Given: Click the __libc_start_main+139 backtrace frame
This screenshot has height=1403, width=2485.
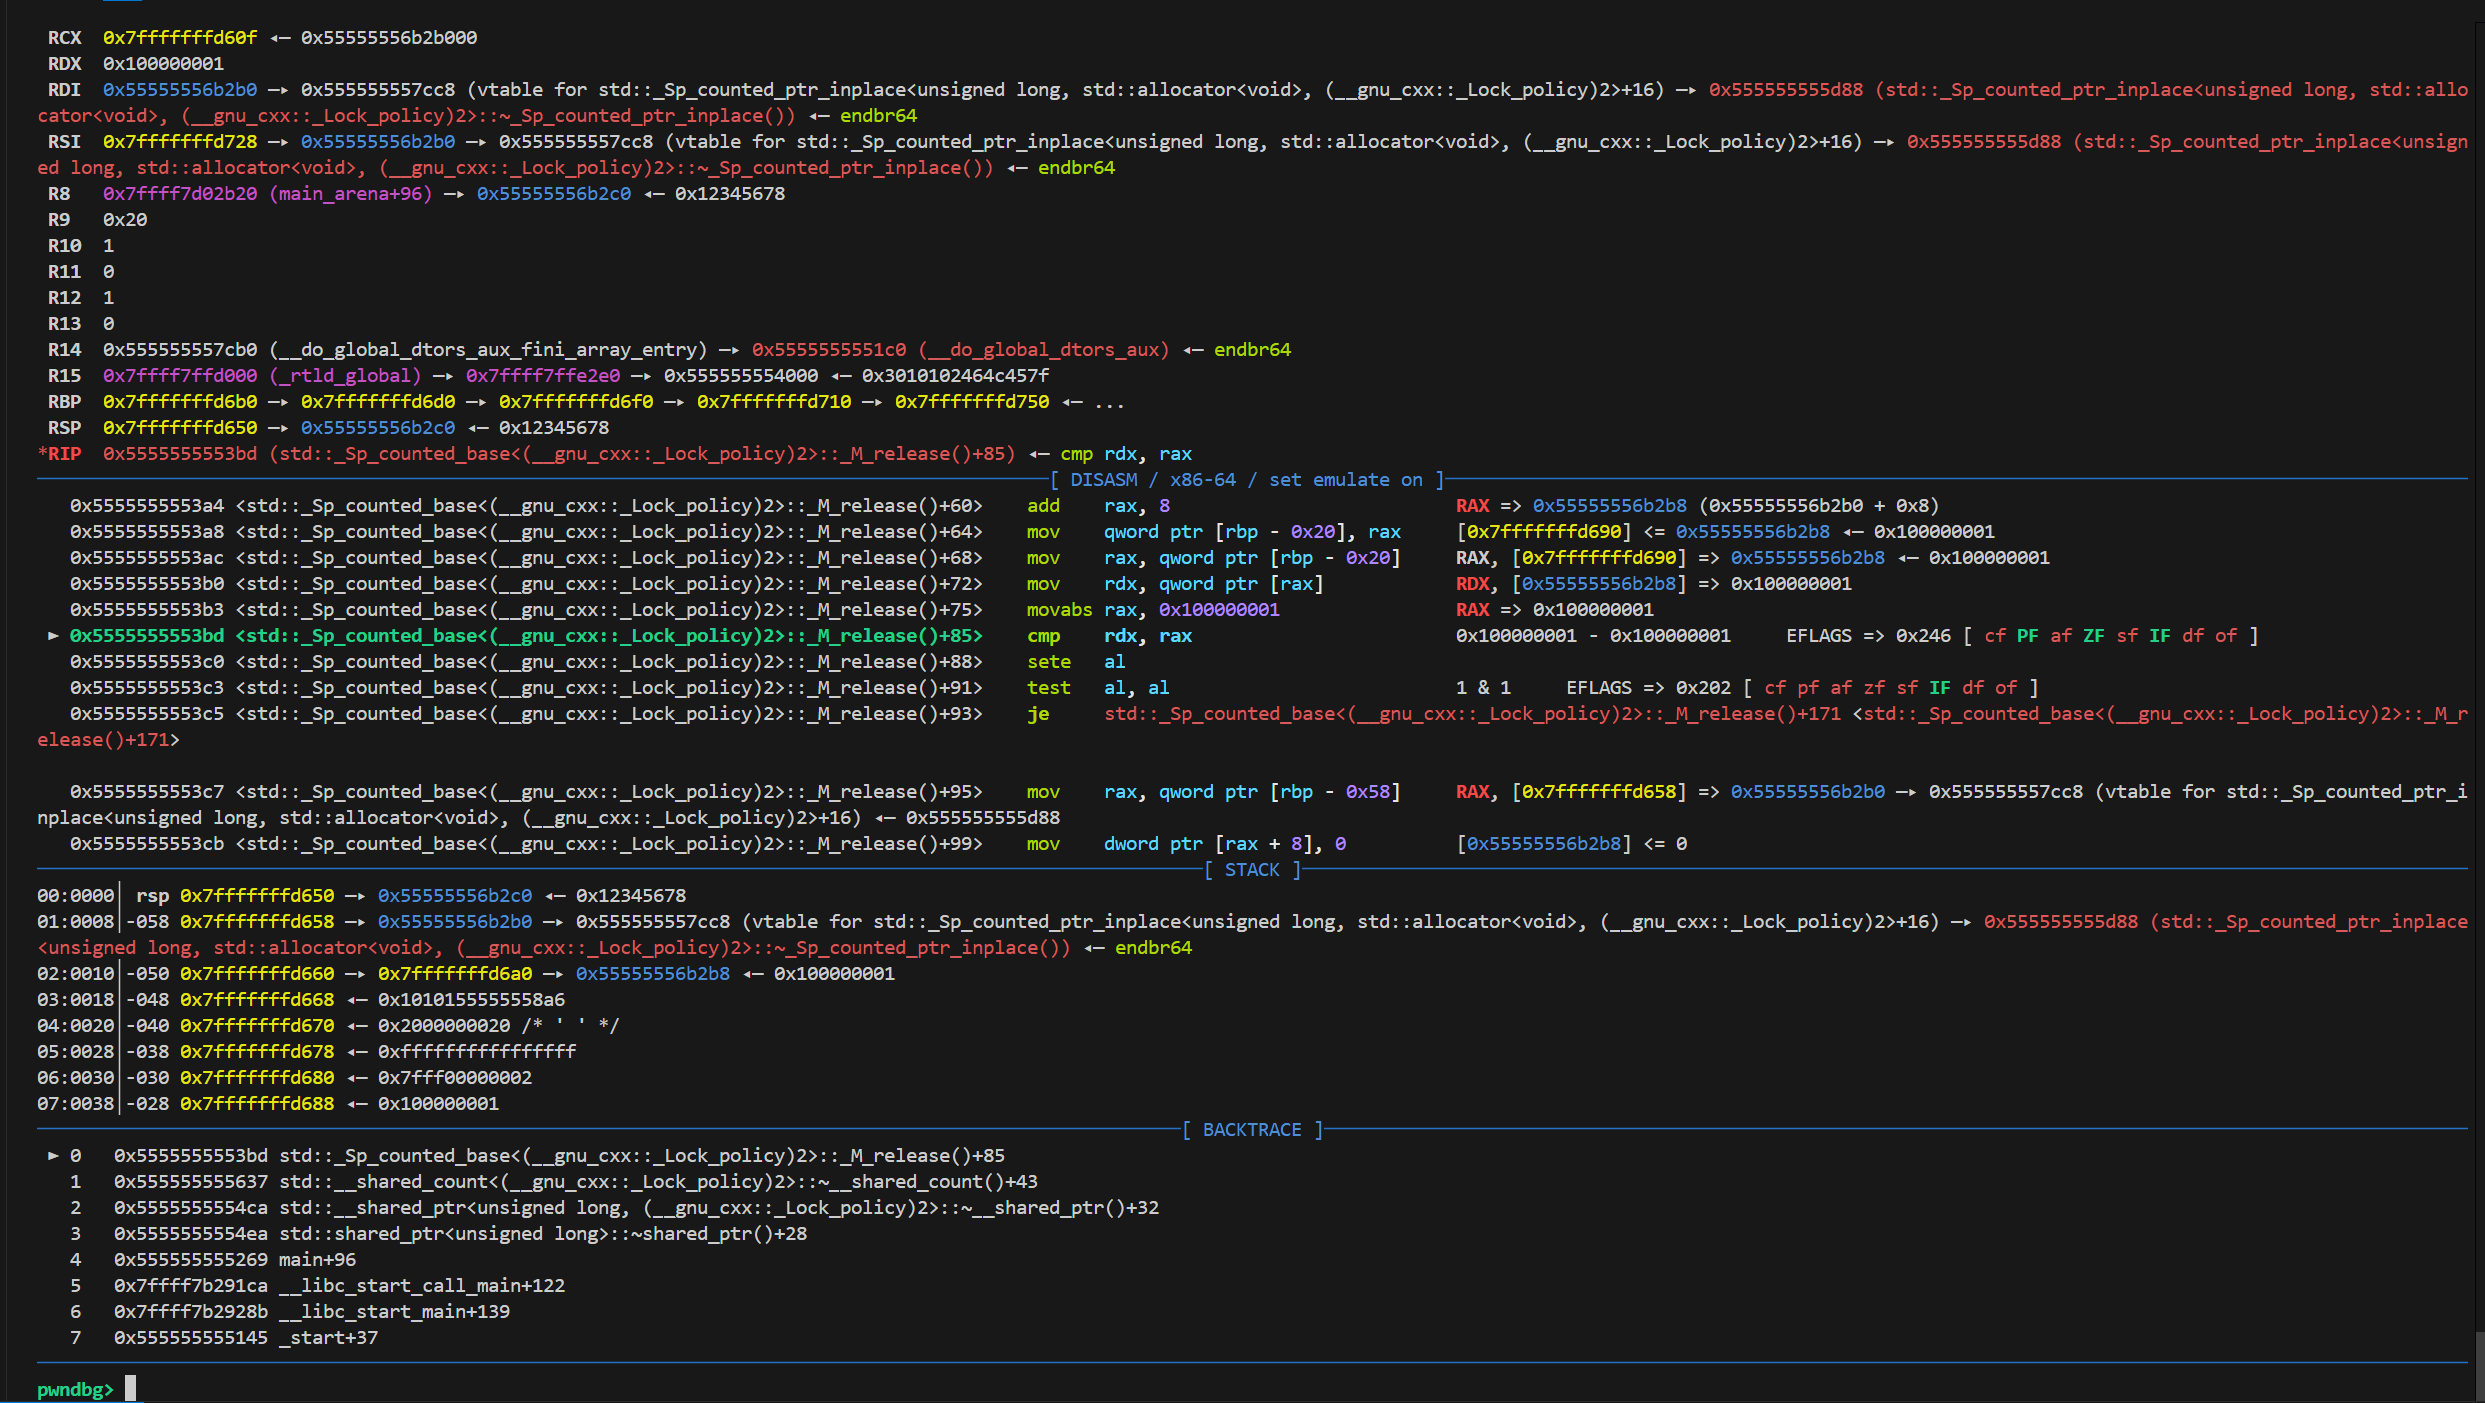Looking at the screenshot, I should click(x=394, y=1312).
